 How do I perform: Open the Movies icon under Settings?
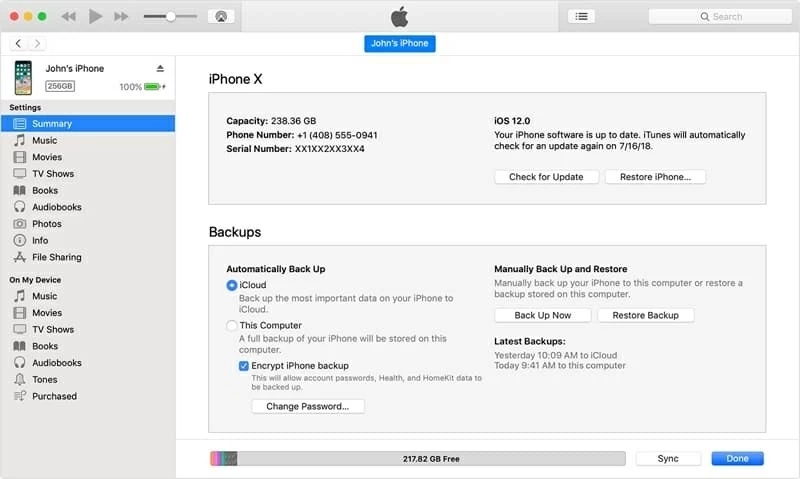[x=19, y=157]
